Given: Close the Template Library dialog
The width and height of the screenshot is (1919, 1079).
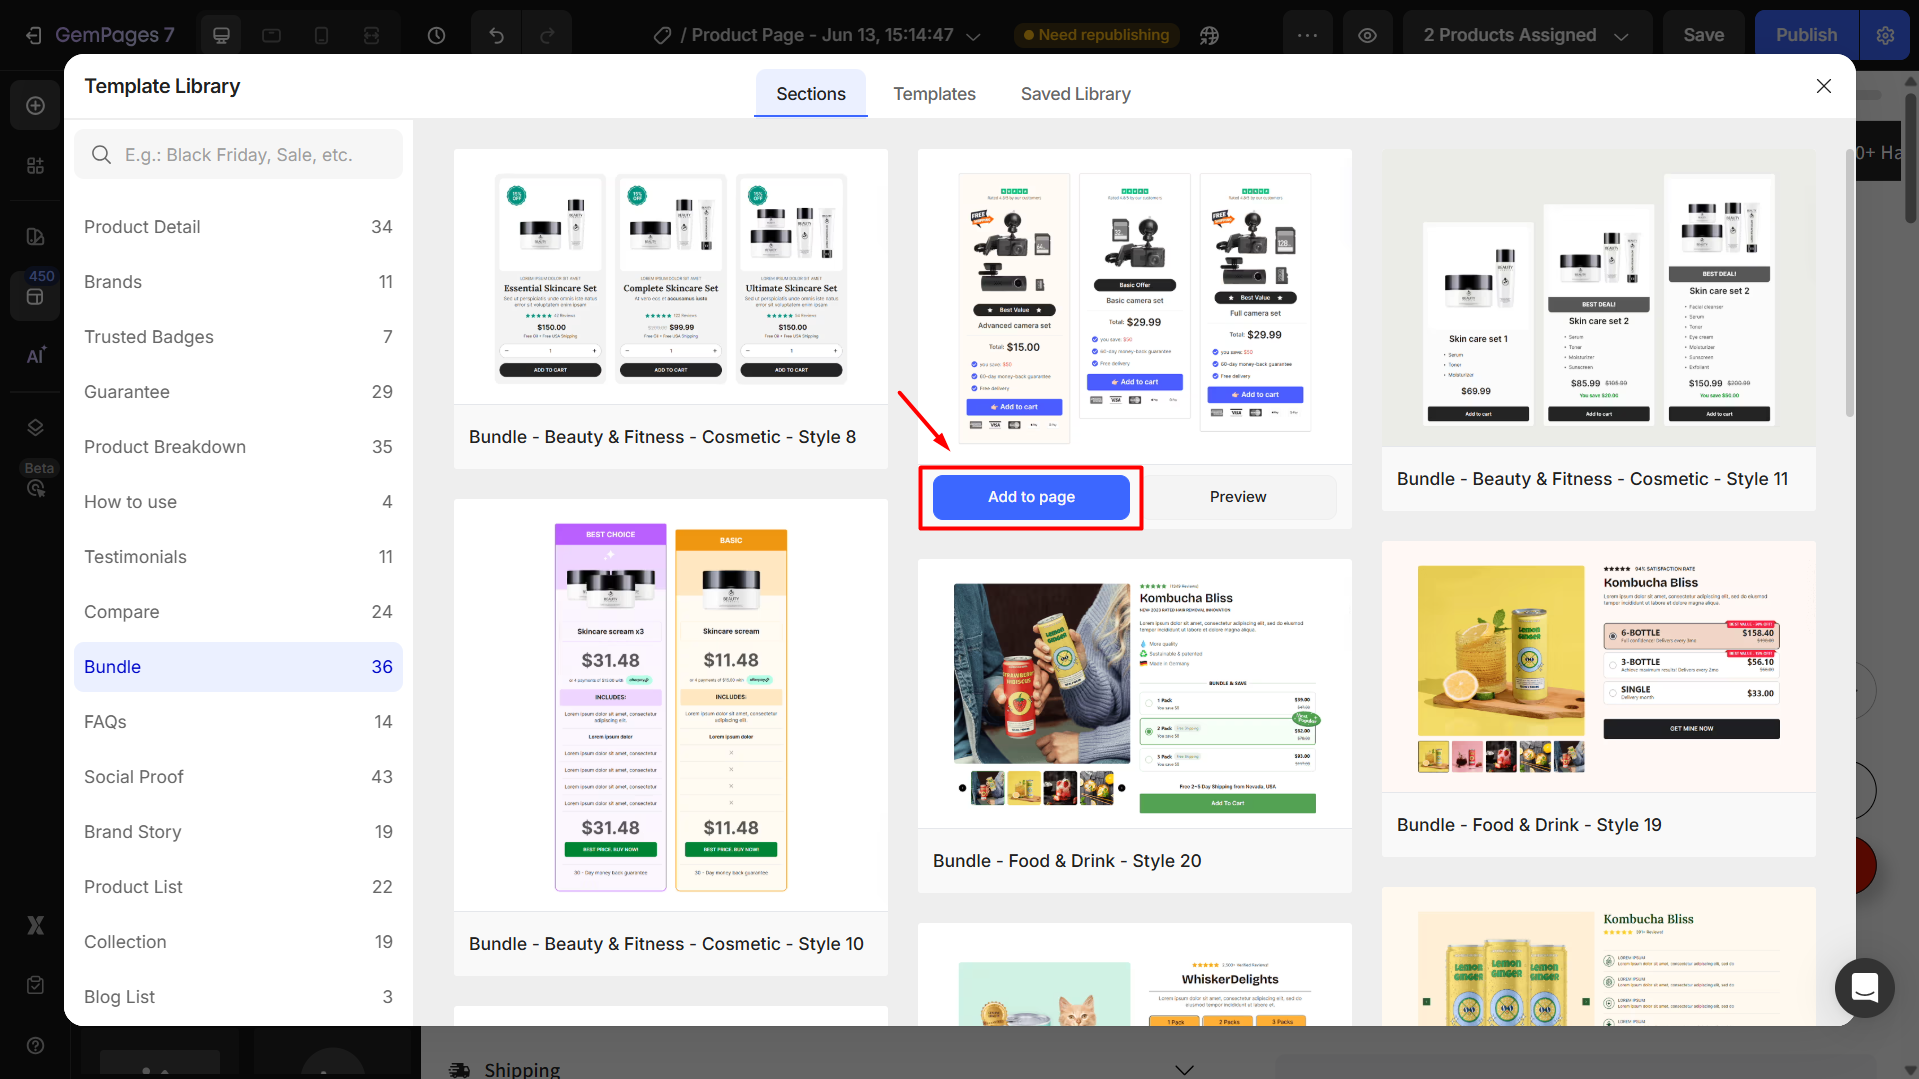Looking at the screenshot, I should (x=1823, y=86).
